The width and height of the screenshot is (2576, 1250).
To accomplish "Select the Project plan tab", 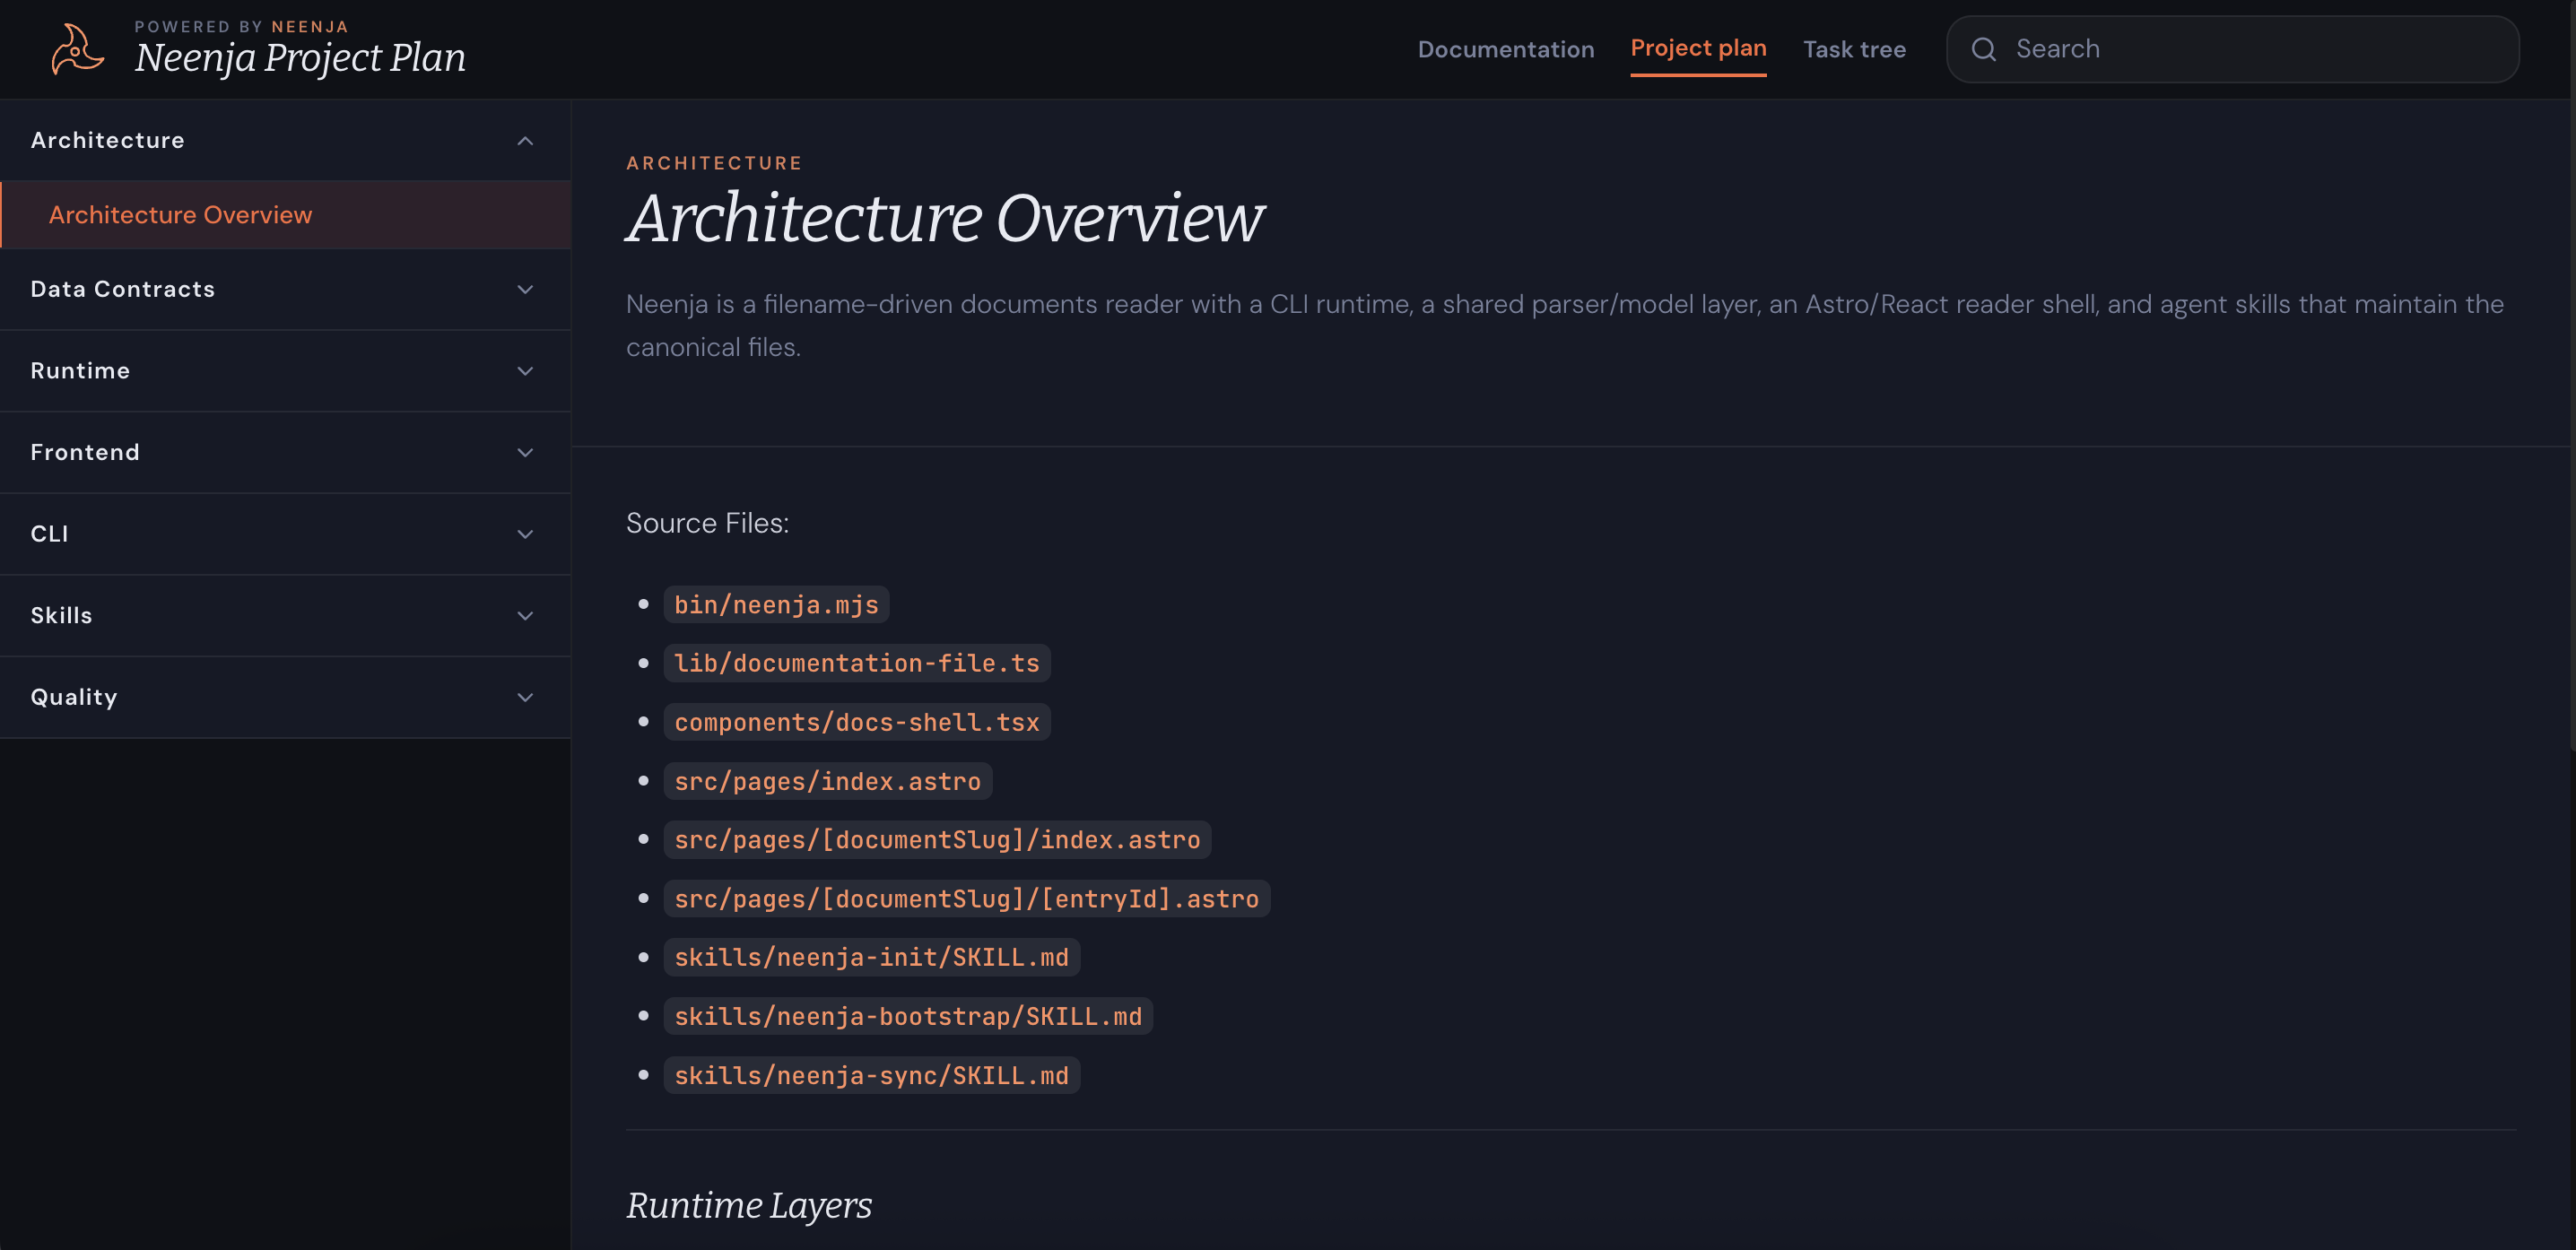I will [1697, 48].
